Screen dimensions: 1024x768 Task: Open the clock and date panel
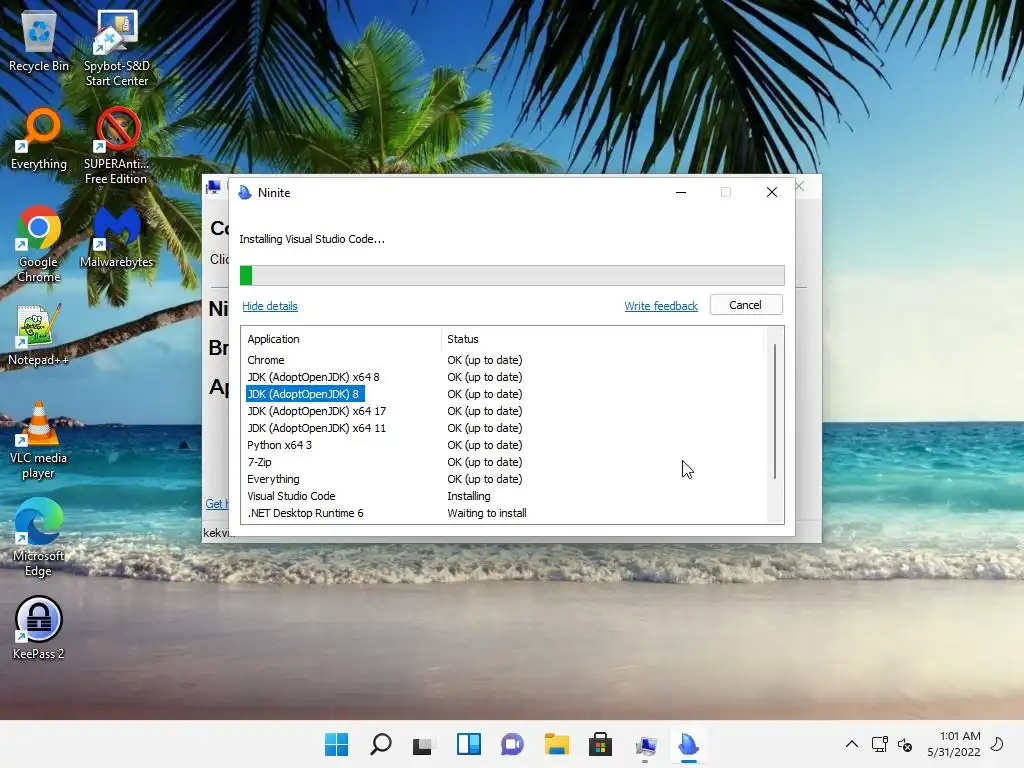pyautogui.click(x=953, y=744)
